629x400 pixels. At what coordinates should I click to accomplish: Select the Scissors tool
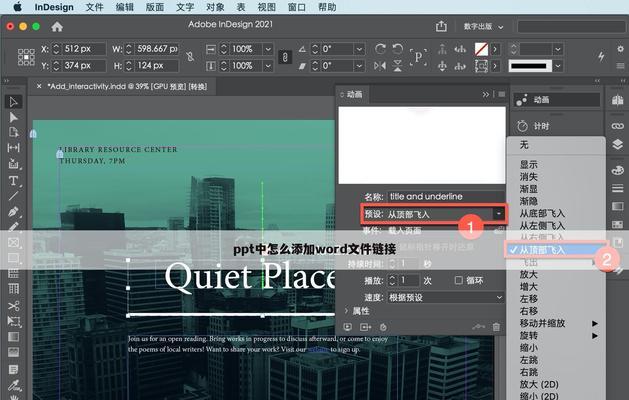[13, 306]
